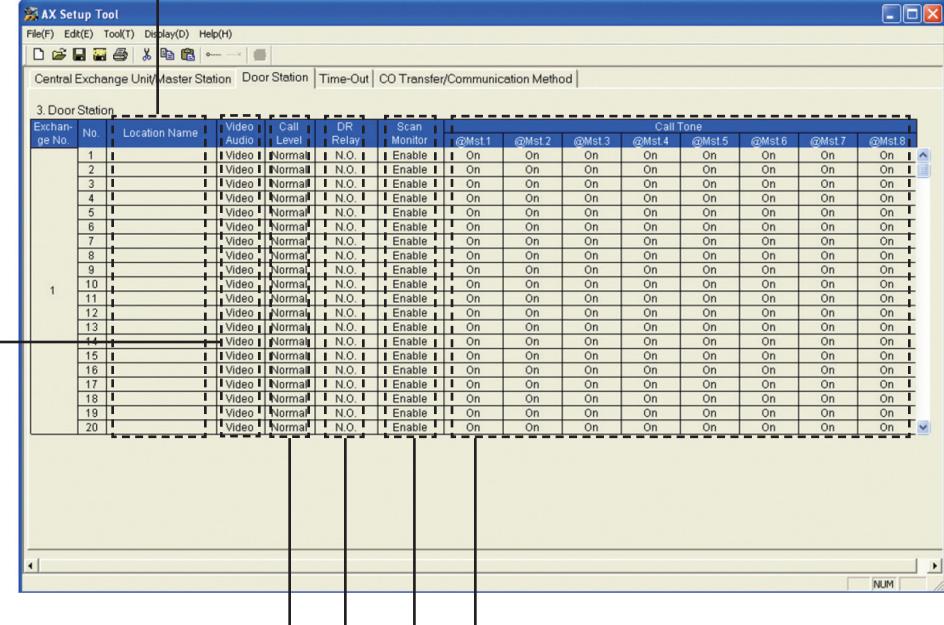
Task: Open Call Level dropdown for station 3
Action: pyautogui.click(x=289, y=184)
